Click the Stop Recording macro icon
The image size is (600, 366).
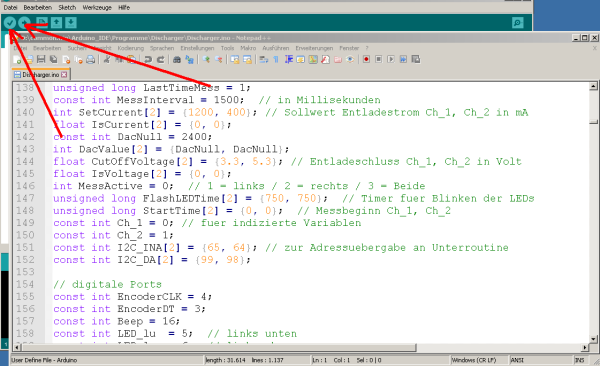tap(378, 59)
